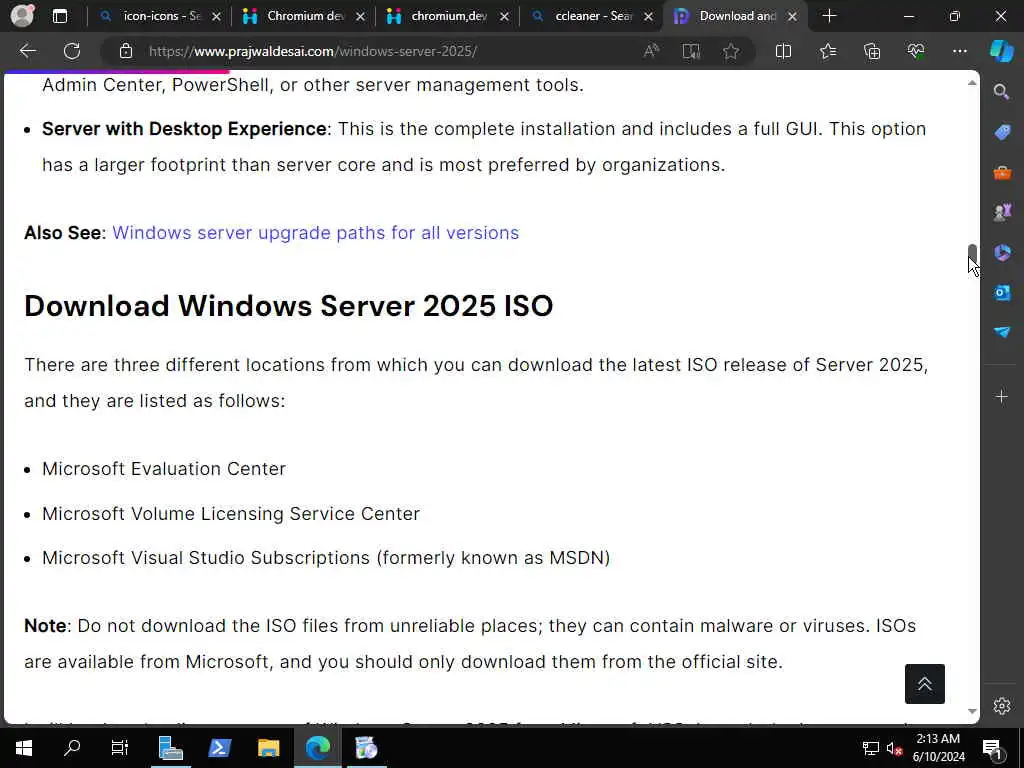Viewport: 1024px width, 768px height.
Task: Open Settings and more menu
Action: point(959,51)
